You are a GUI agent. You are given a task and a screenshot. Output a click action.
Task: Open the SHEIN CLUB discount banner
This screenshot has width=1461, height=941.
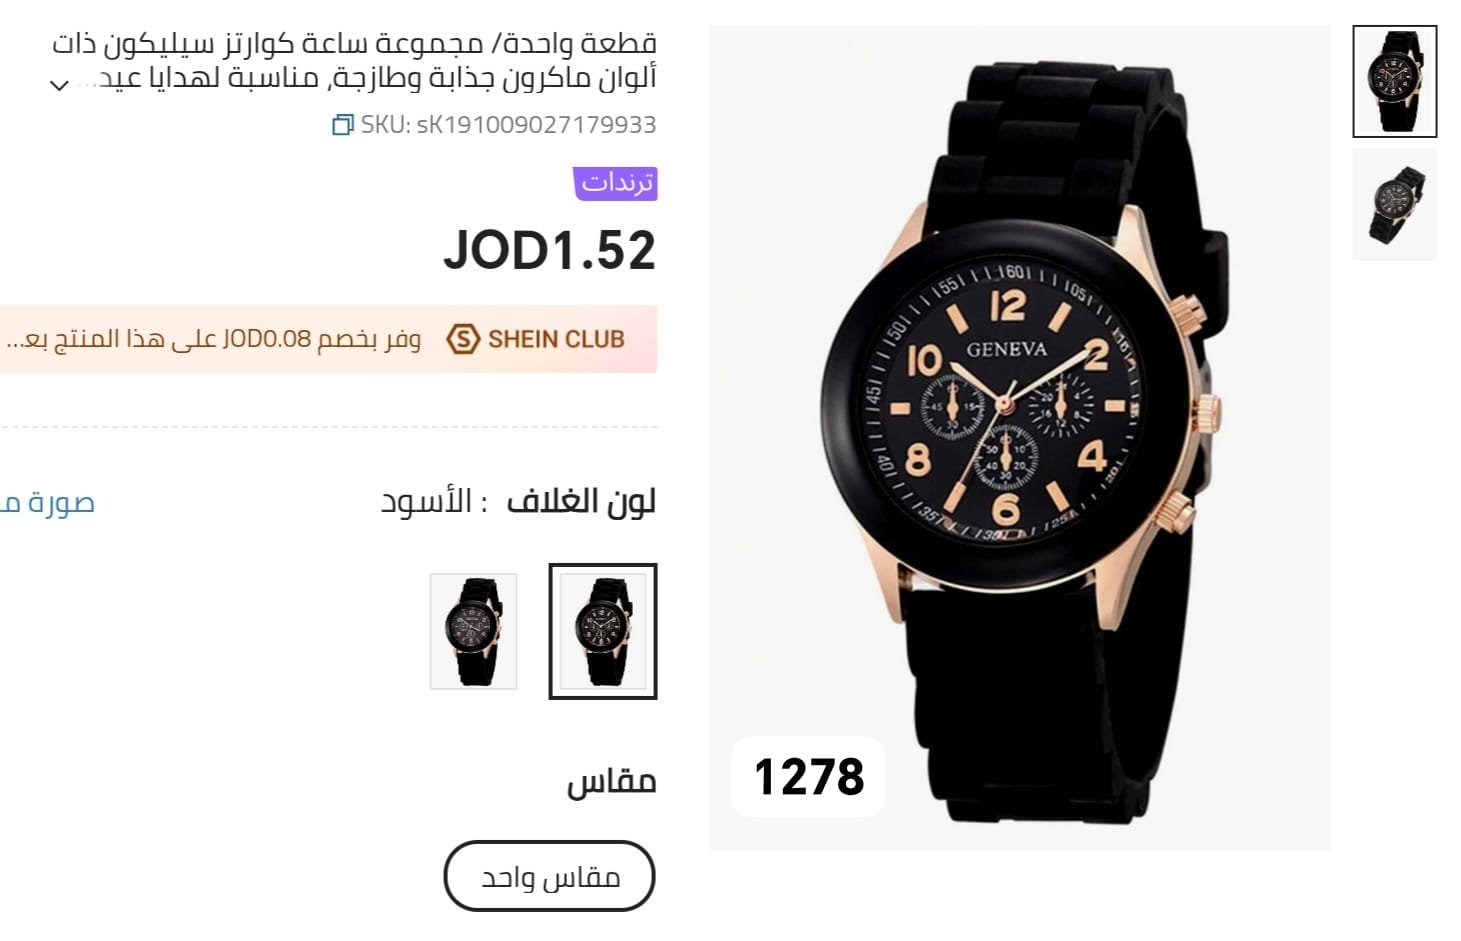(x=328, y=339)
